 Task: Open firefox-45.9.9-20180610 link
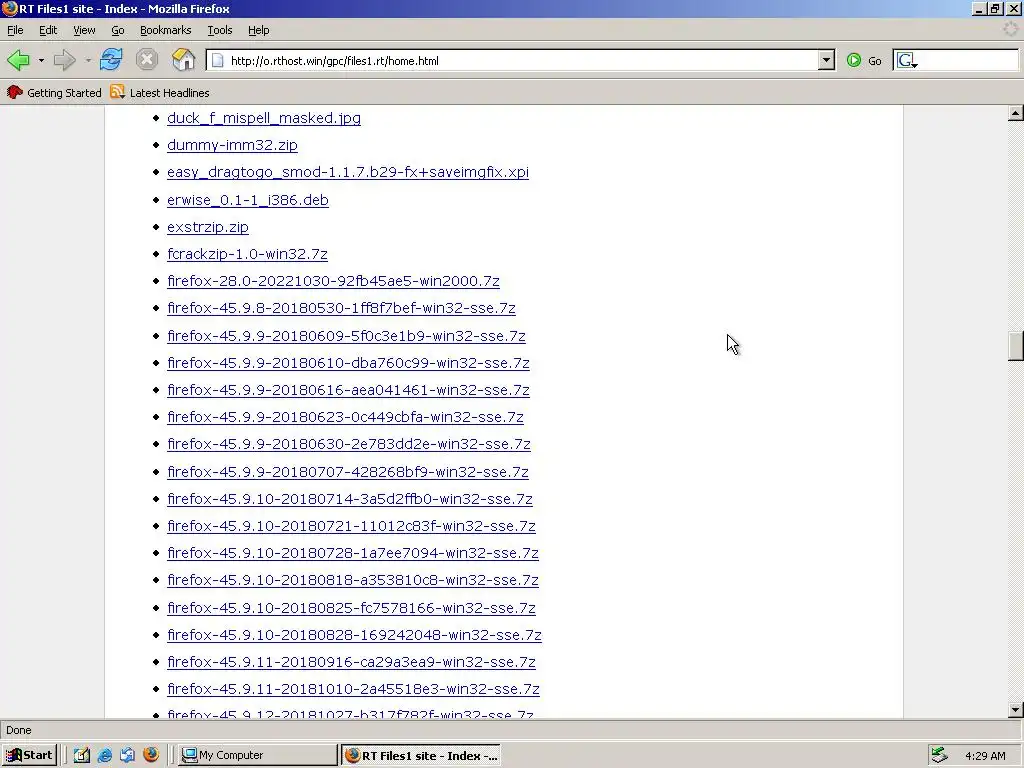(348, 363)
